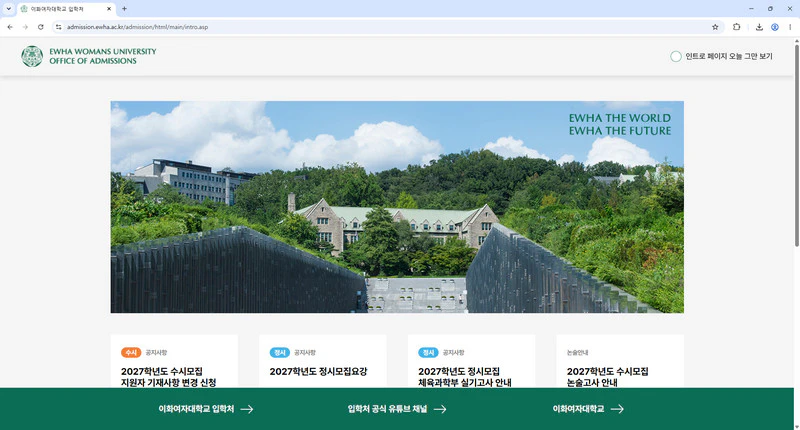The image size is (800, 430).
Task: Open a new tab with the plus button
Action: point(124,9)
